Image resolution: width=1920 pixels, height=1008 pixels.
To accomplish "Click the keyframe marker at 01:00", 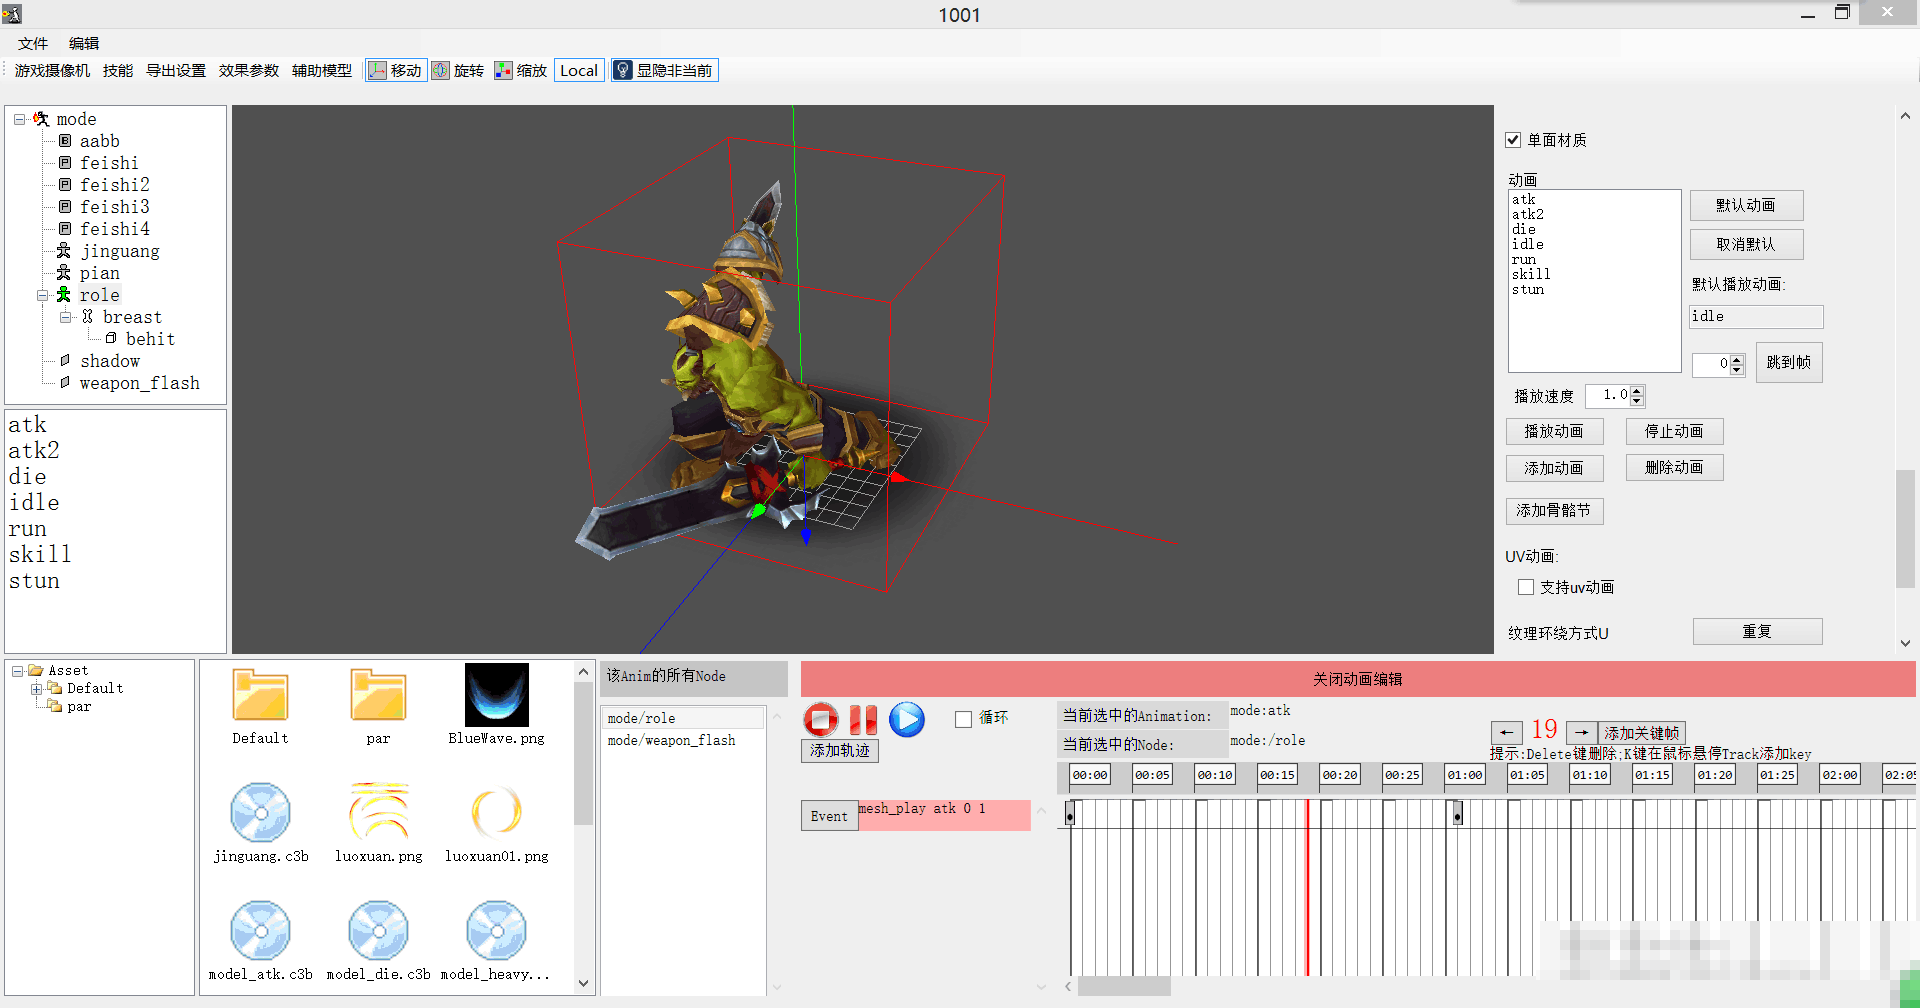I will 1457,814.
